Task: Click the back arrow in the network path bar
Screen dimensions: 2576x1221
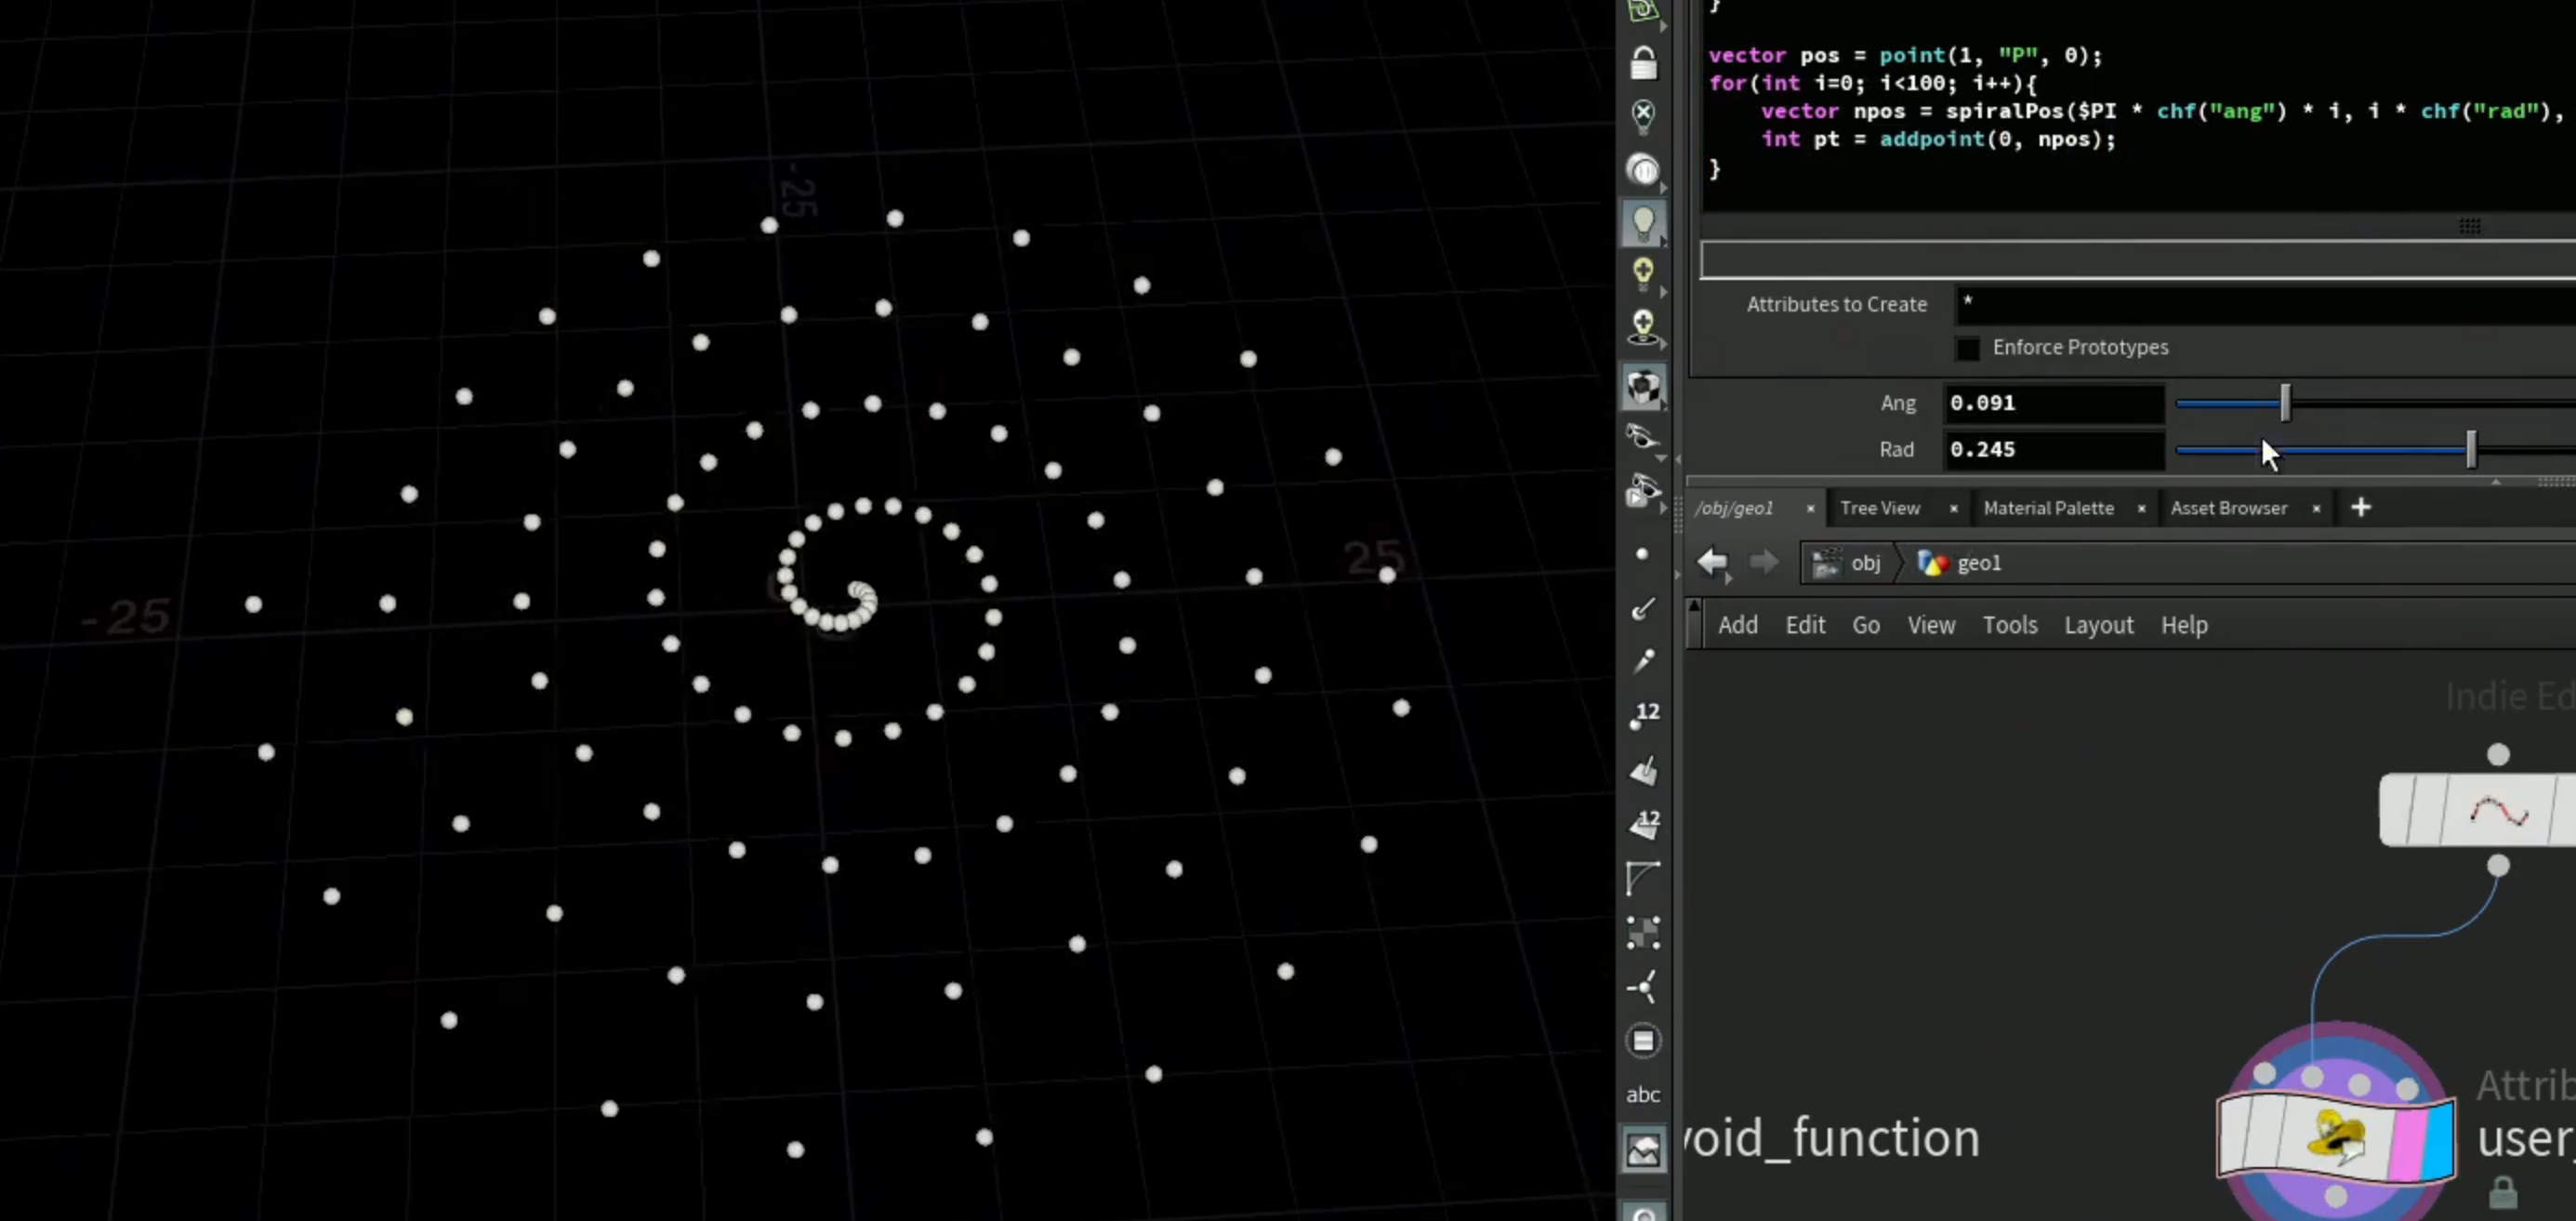Action: pos(1713,562)
